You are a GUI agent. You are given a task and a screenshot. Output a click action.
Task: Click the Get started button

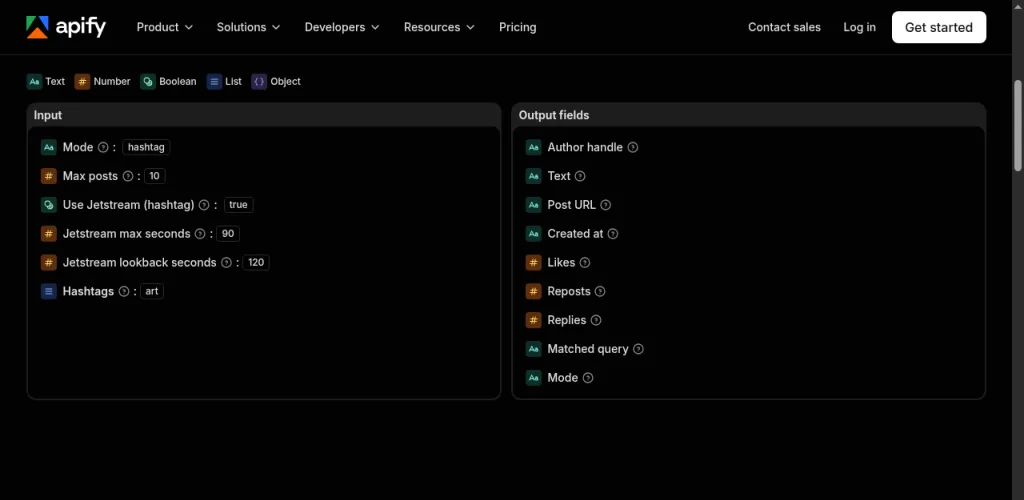tap(938, 27)
